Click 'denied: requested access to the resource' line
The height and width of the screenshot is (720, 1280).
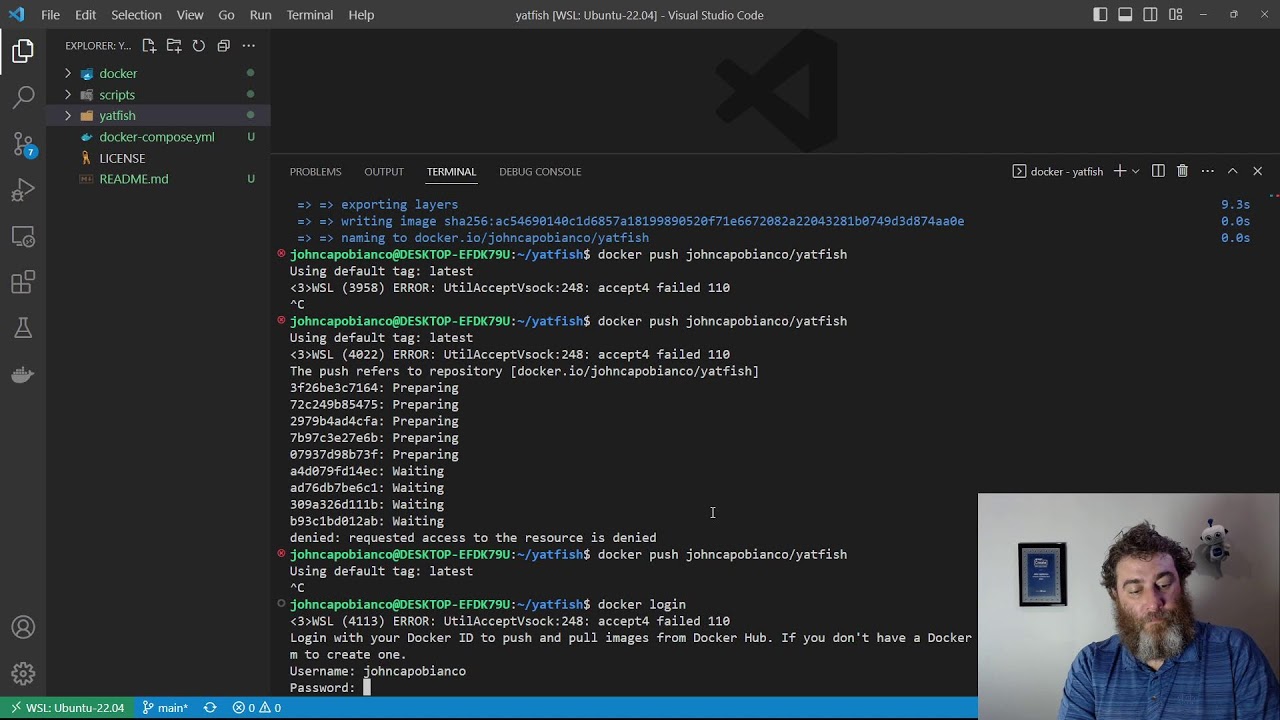(473, 538)
